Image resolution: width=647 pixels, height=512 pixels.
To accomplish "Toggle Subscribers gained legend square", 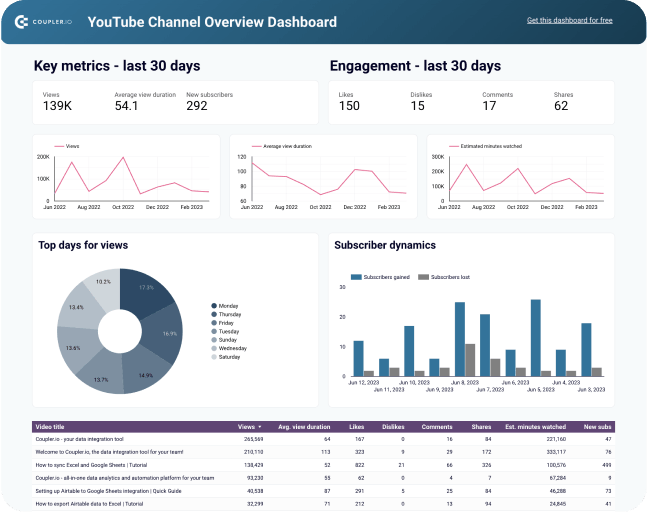I will [355, 276].
